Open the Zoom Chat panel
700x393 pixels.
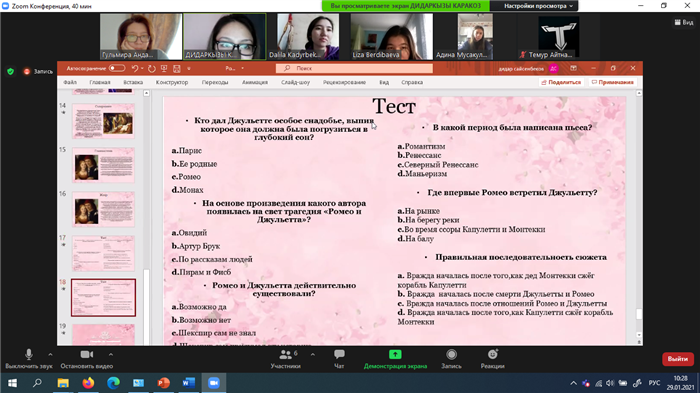pos(339,359)
